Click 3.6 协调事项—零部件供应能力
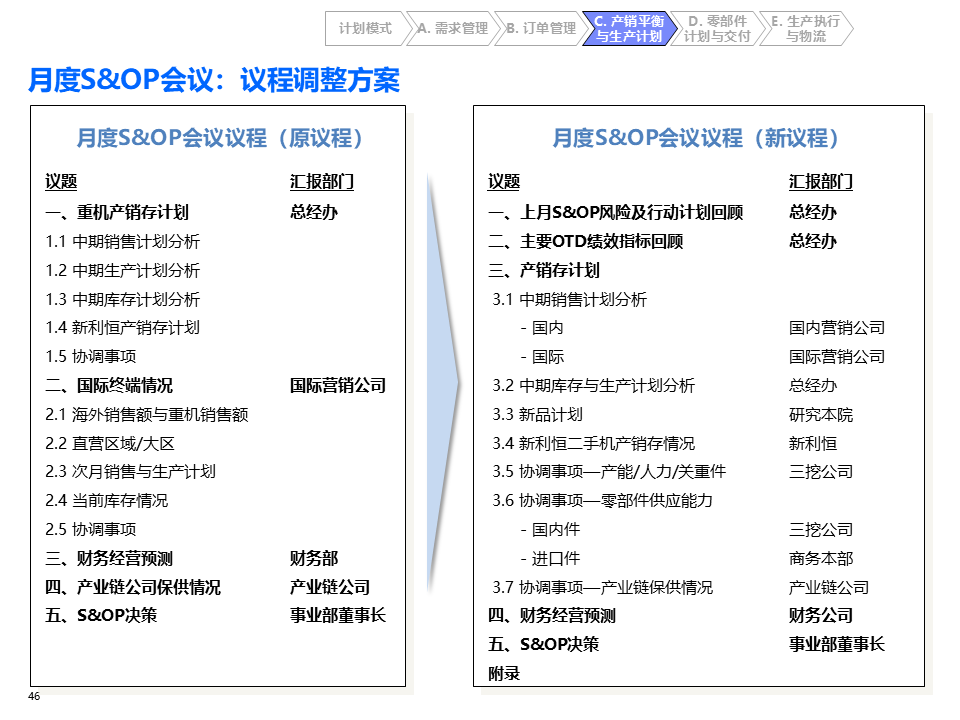The height and width of the screenshot is (720, 960). (x=602, y=501)
